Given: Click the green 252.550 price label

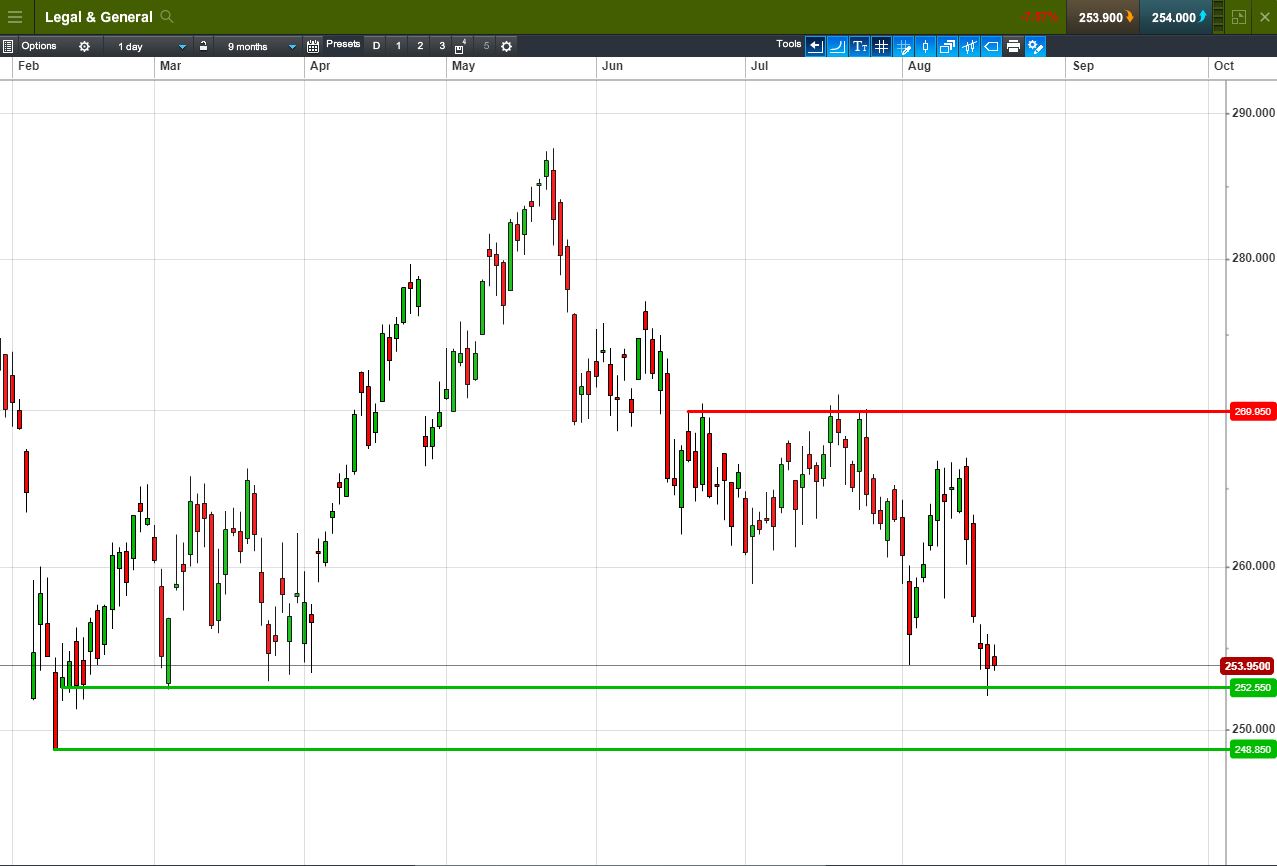Looking at the screenshot, I should (1252, 688).
